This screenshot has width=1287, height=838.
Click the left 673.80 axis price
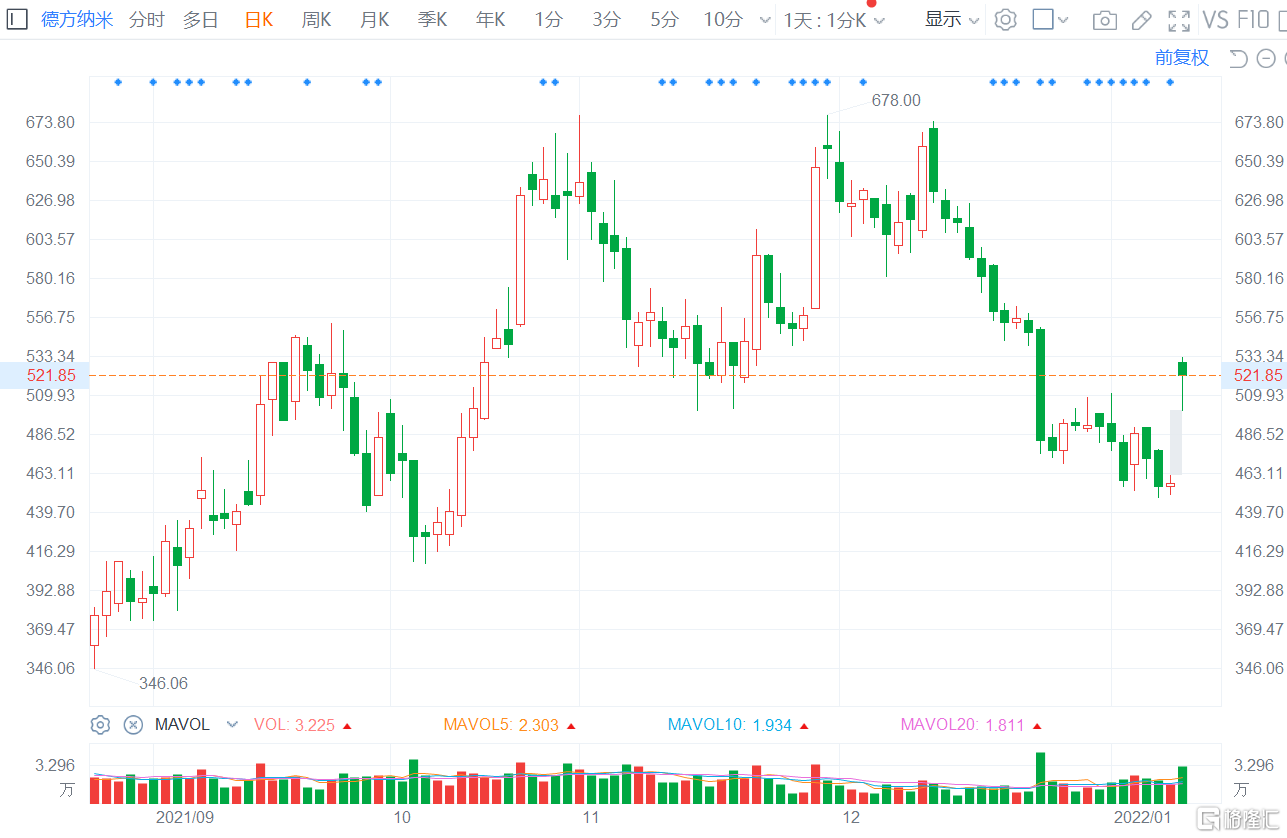[51, 122]
